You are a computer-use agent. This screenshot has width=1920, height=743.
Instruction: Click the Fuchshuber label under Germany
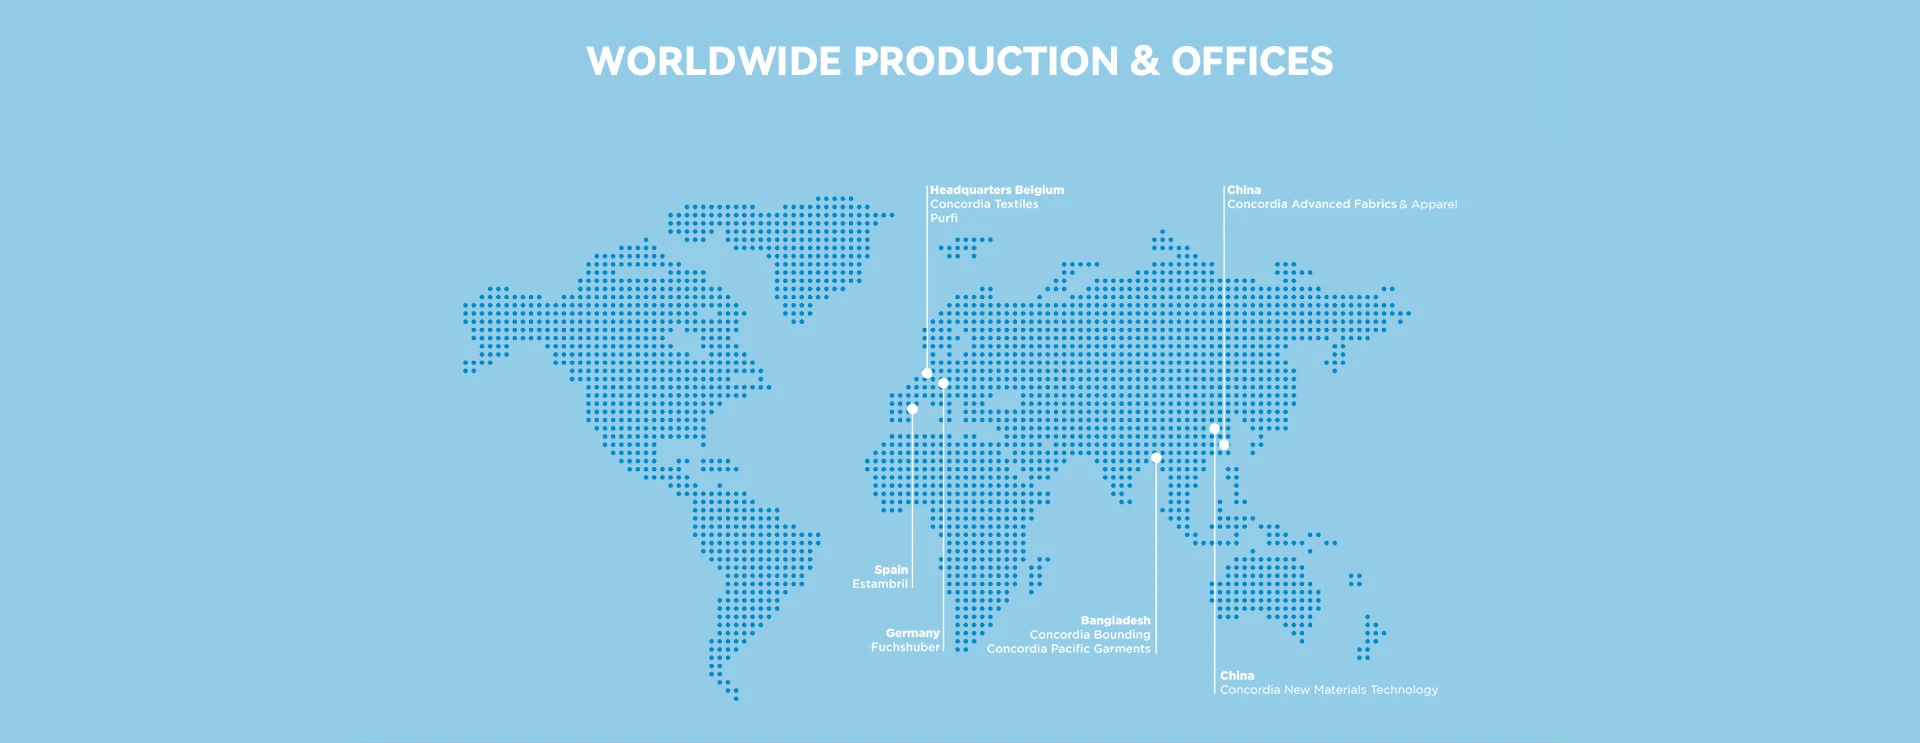click(905, 647)
